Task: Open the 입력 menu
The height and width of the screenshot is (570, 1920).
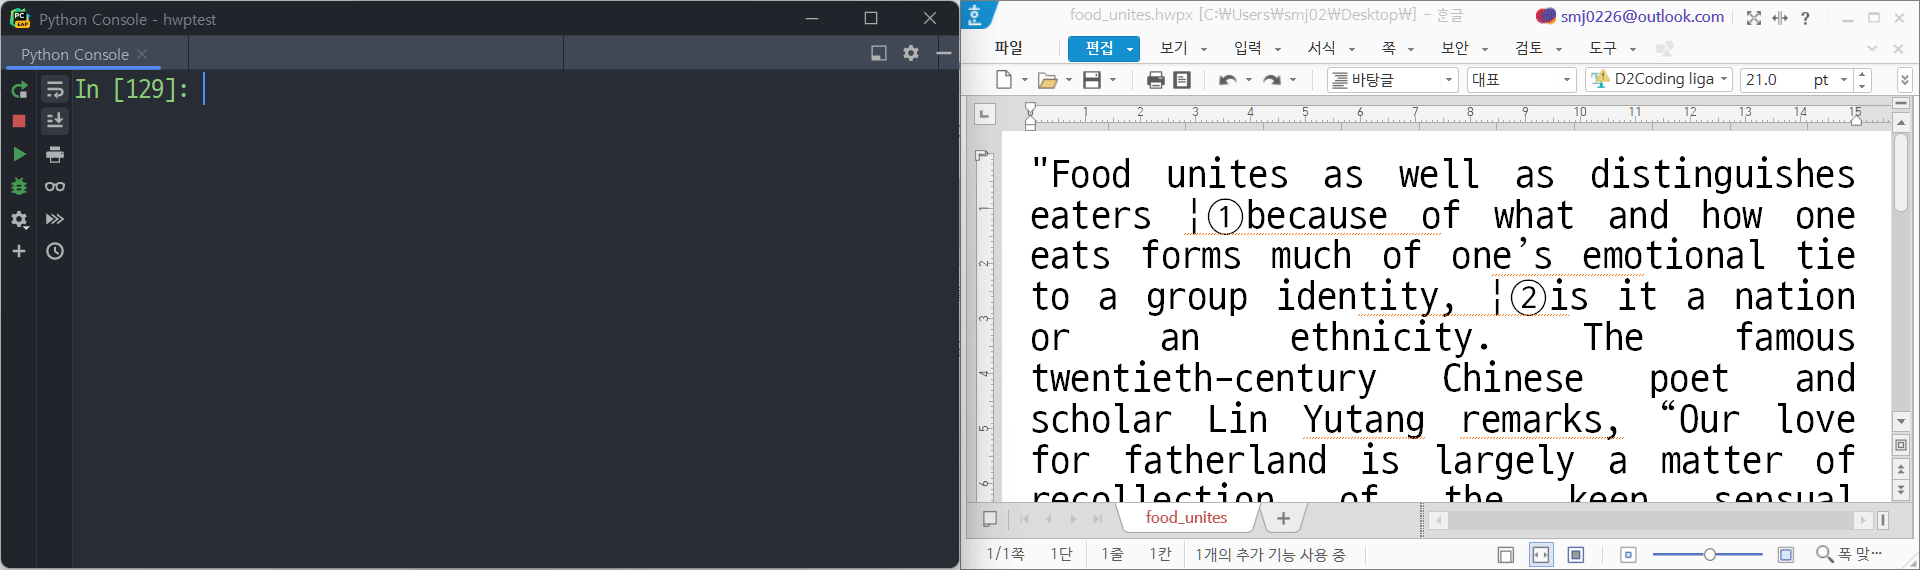Action: pos(1247,48)
